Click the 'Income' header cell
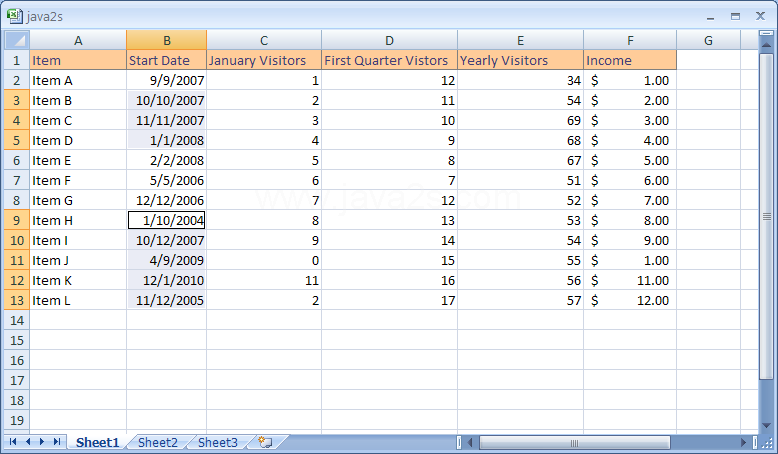Viewport: 778px width, 454px height. pyautogui.click(x=630, y=60)
